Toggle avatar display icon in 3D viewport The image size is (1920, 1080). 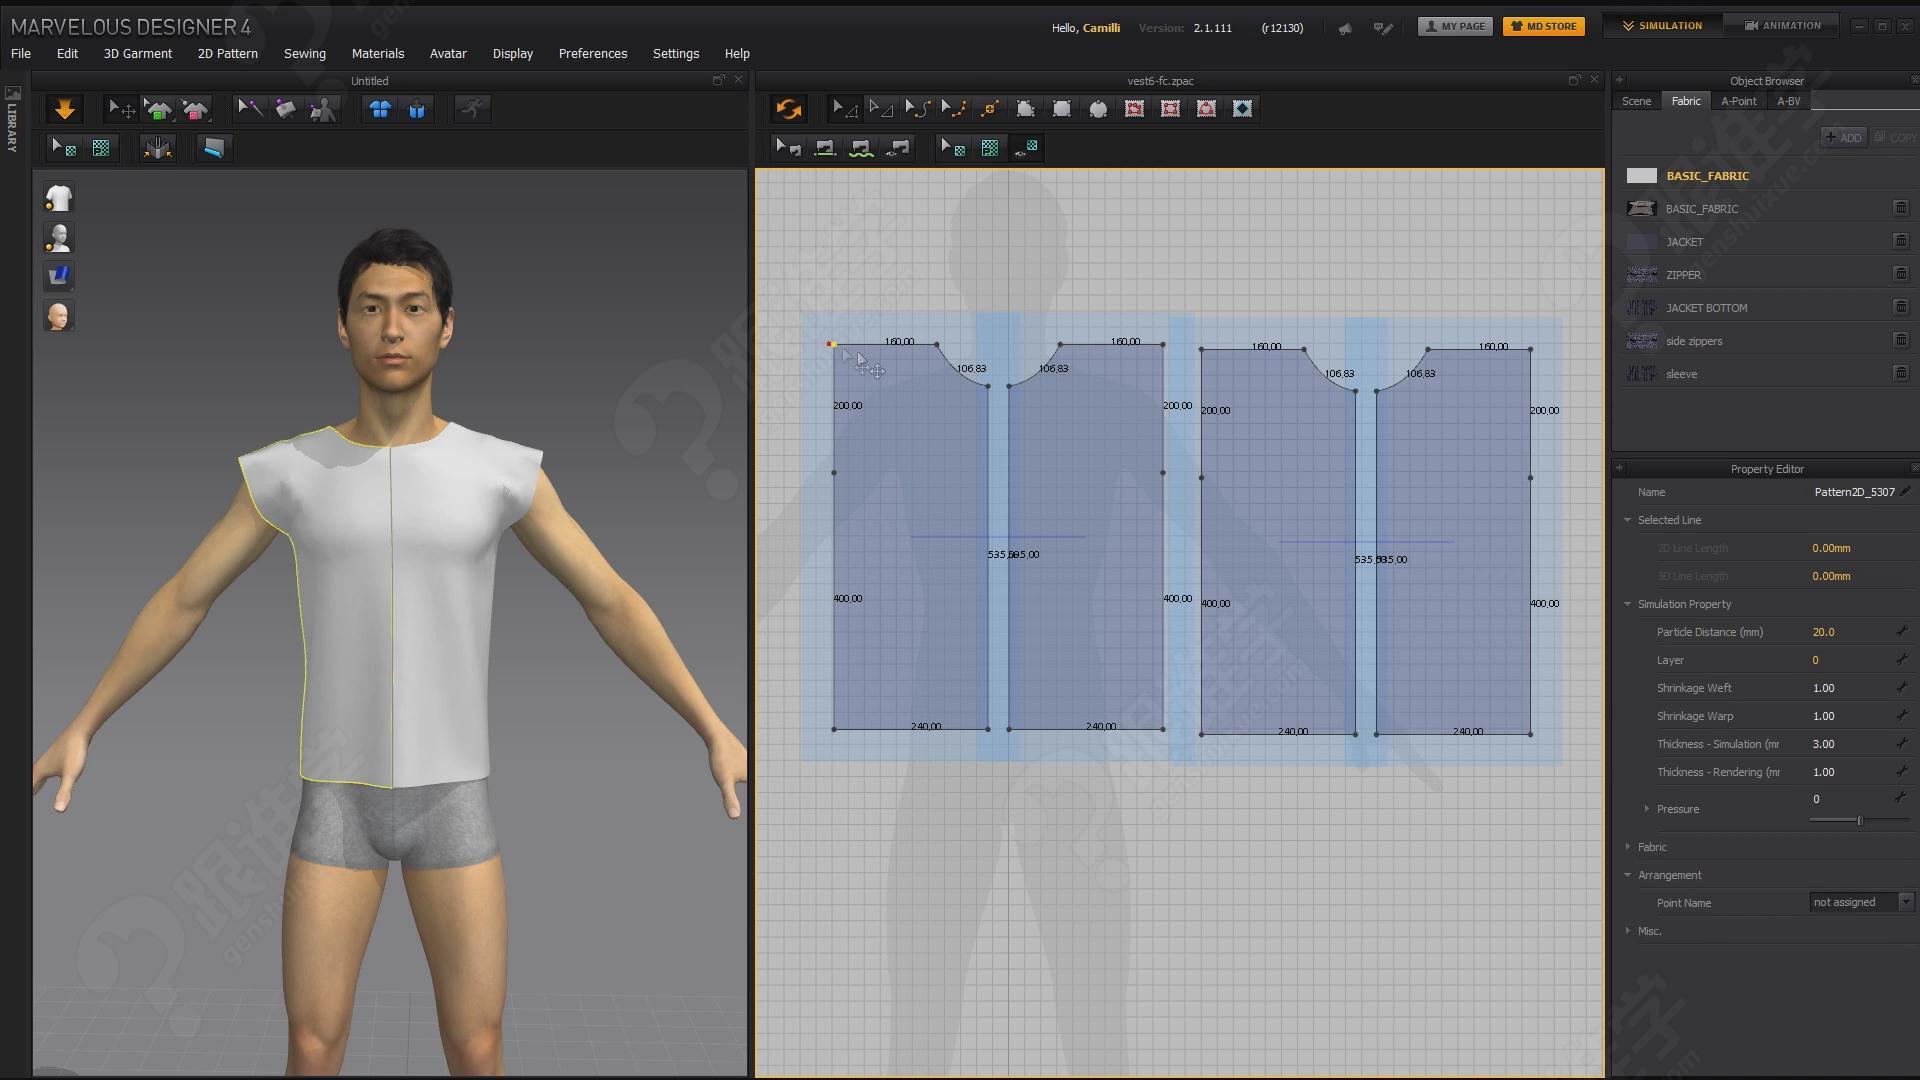coord(59,238)
